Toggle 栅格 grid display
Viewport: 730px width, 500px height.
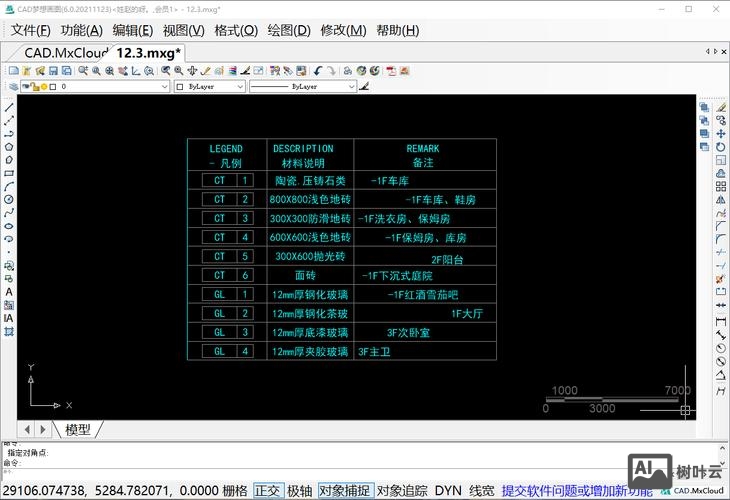(x=234, y=491)
